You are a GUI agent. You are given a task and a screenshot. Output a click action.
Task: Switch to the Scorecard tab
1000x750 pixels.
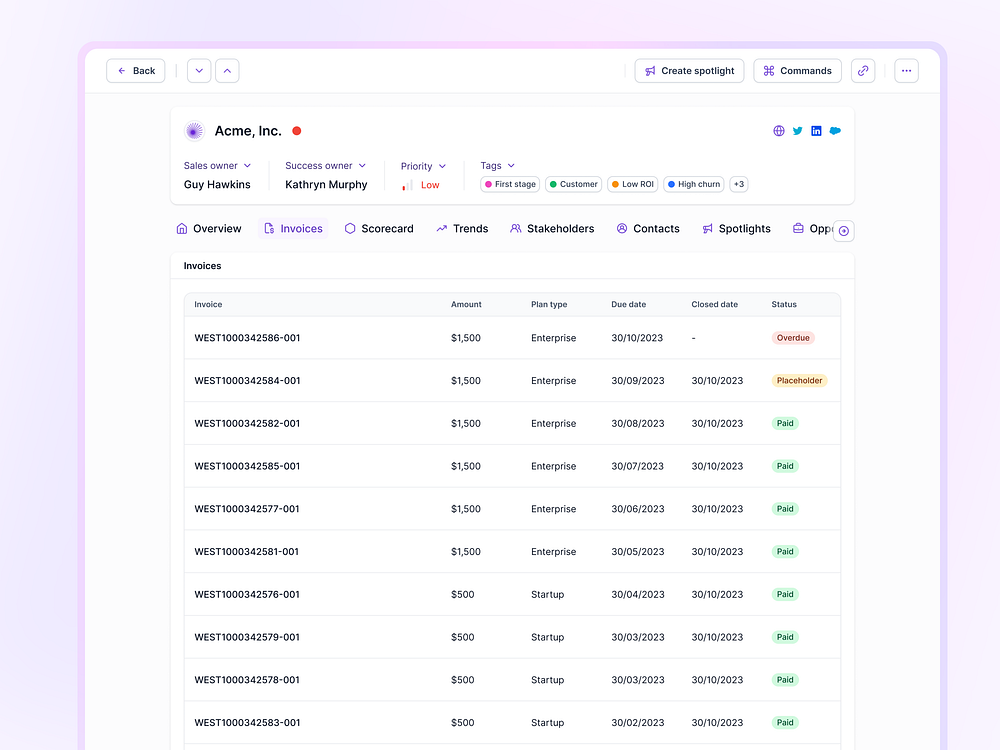pos(379,229)
